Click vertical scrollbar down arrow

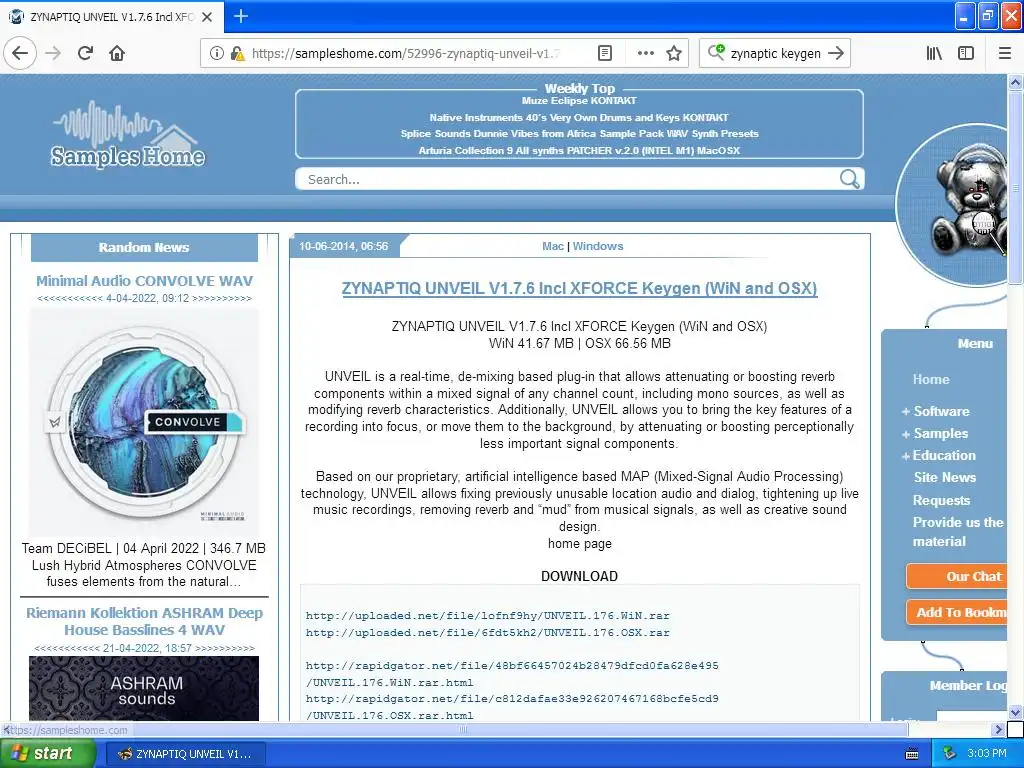click(x=1015, y=712)
